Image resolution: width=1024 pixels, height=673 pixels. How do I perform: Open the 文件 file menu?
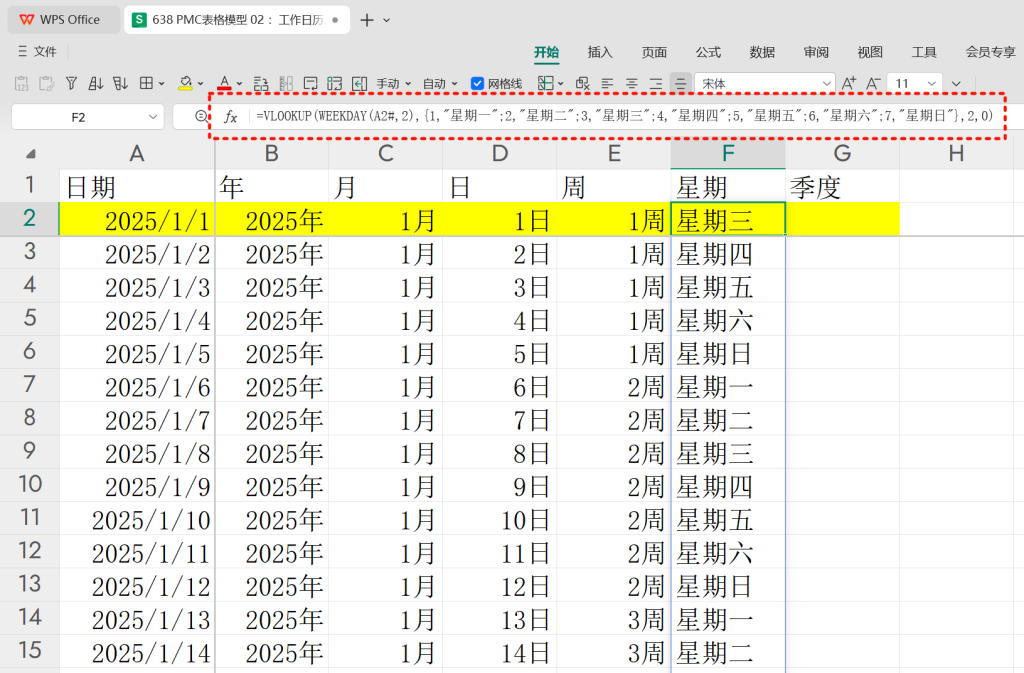click(37, 52)
